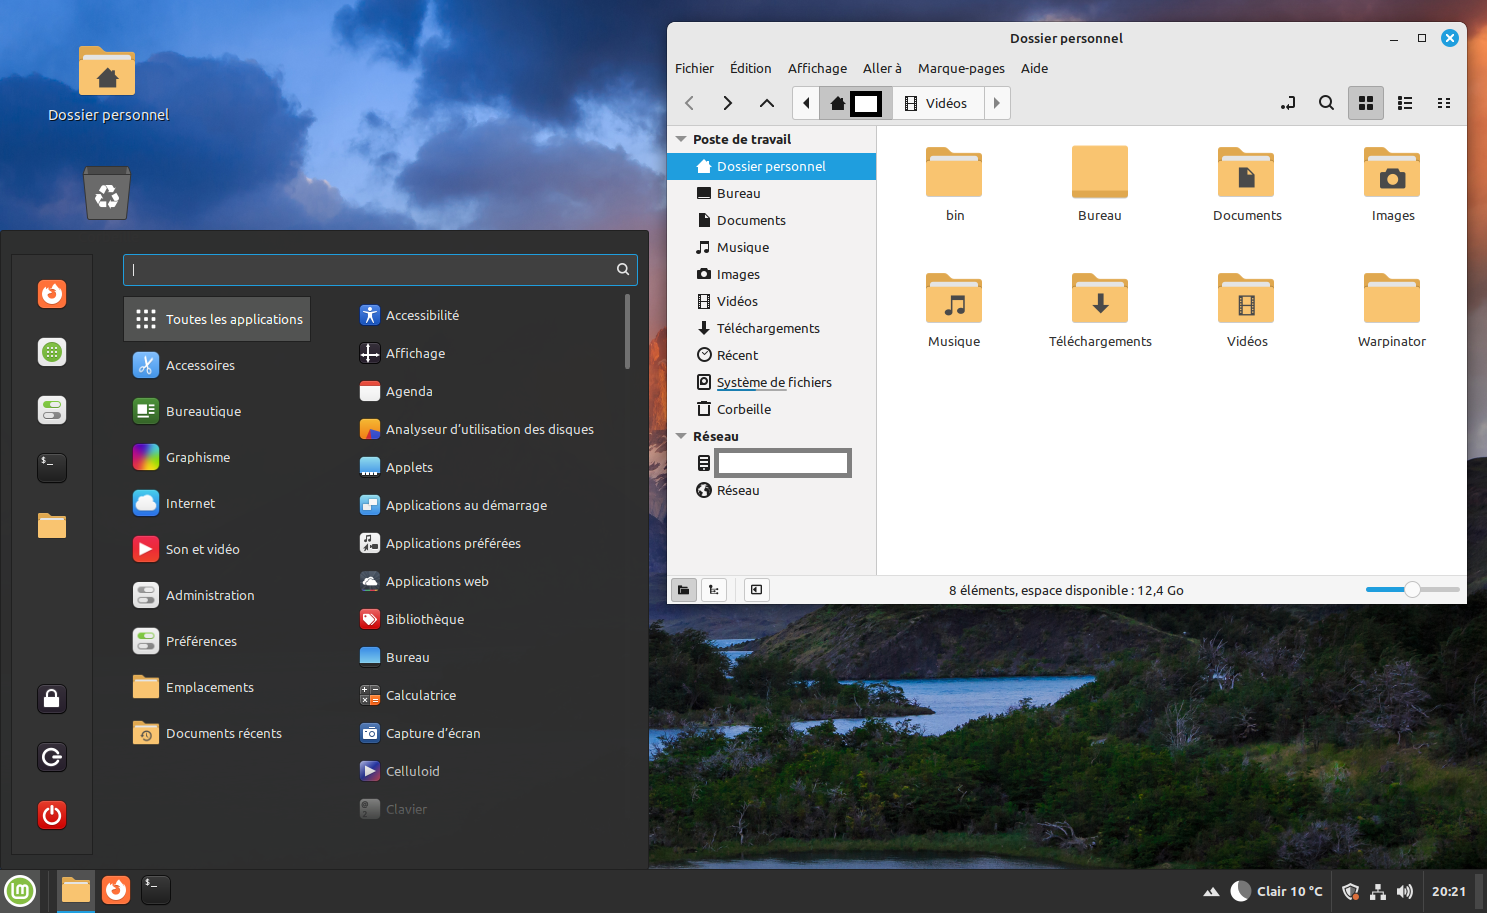Click the application menu search field

pos(370,269)
